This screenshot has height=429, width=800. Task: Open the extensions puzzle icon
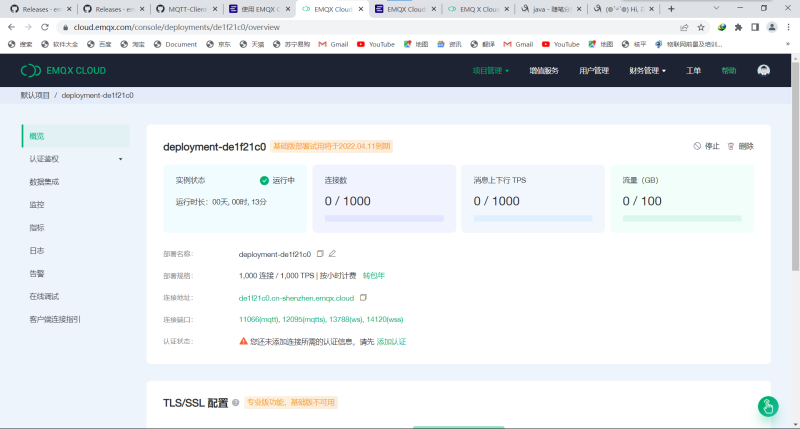[738, 27]
